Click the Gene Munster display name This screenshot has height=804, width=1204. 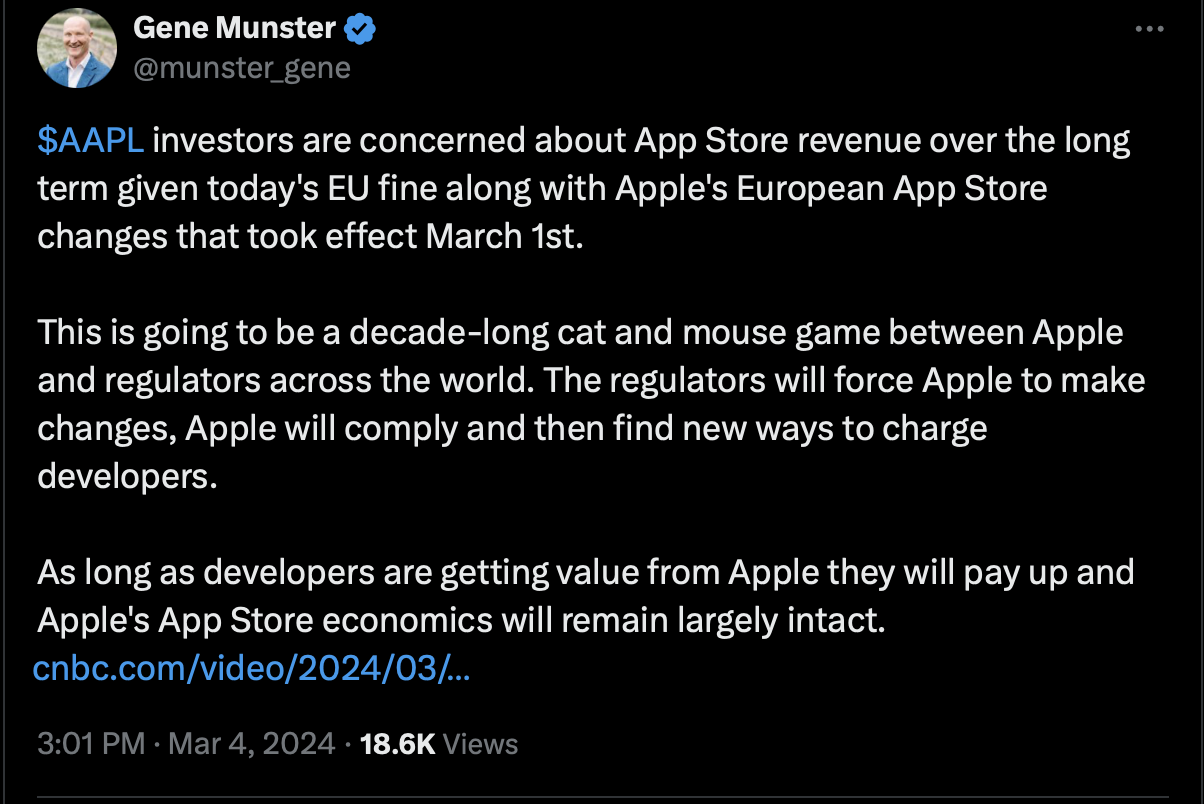pos(234,29)
